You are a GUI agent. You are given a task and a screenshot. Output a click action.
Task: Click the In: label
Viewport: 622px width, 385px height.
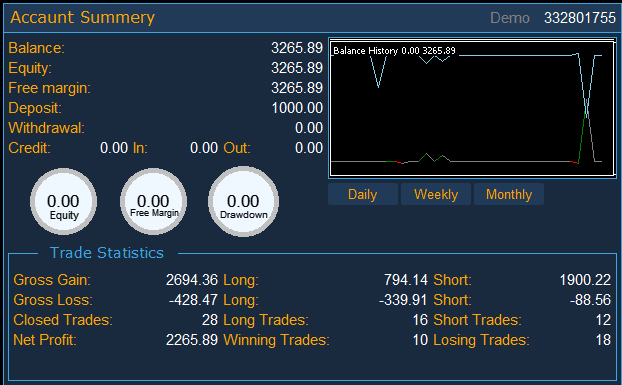coord(140,148)
